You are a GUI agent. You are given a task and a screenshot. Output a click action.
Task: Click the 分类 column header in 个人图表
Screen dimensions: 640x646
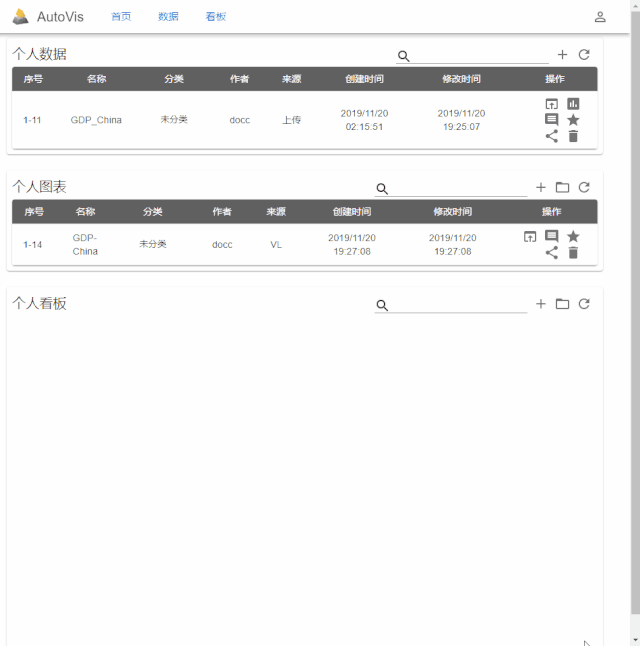[152, 212]
